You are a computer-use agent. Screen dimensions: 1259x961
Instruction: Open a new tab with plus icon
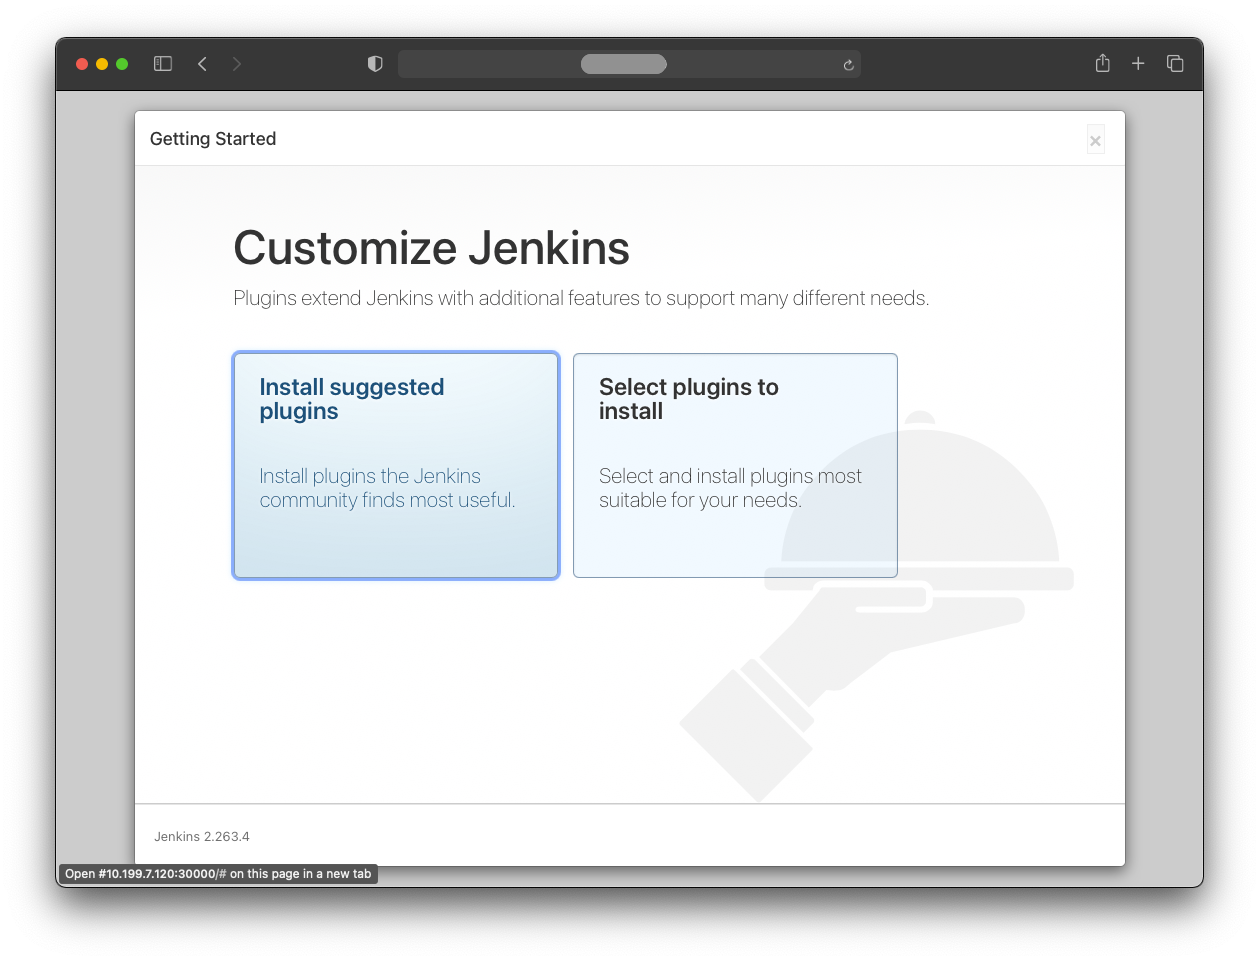point(1138,64)
